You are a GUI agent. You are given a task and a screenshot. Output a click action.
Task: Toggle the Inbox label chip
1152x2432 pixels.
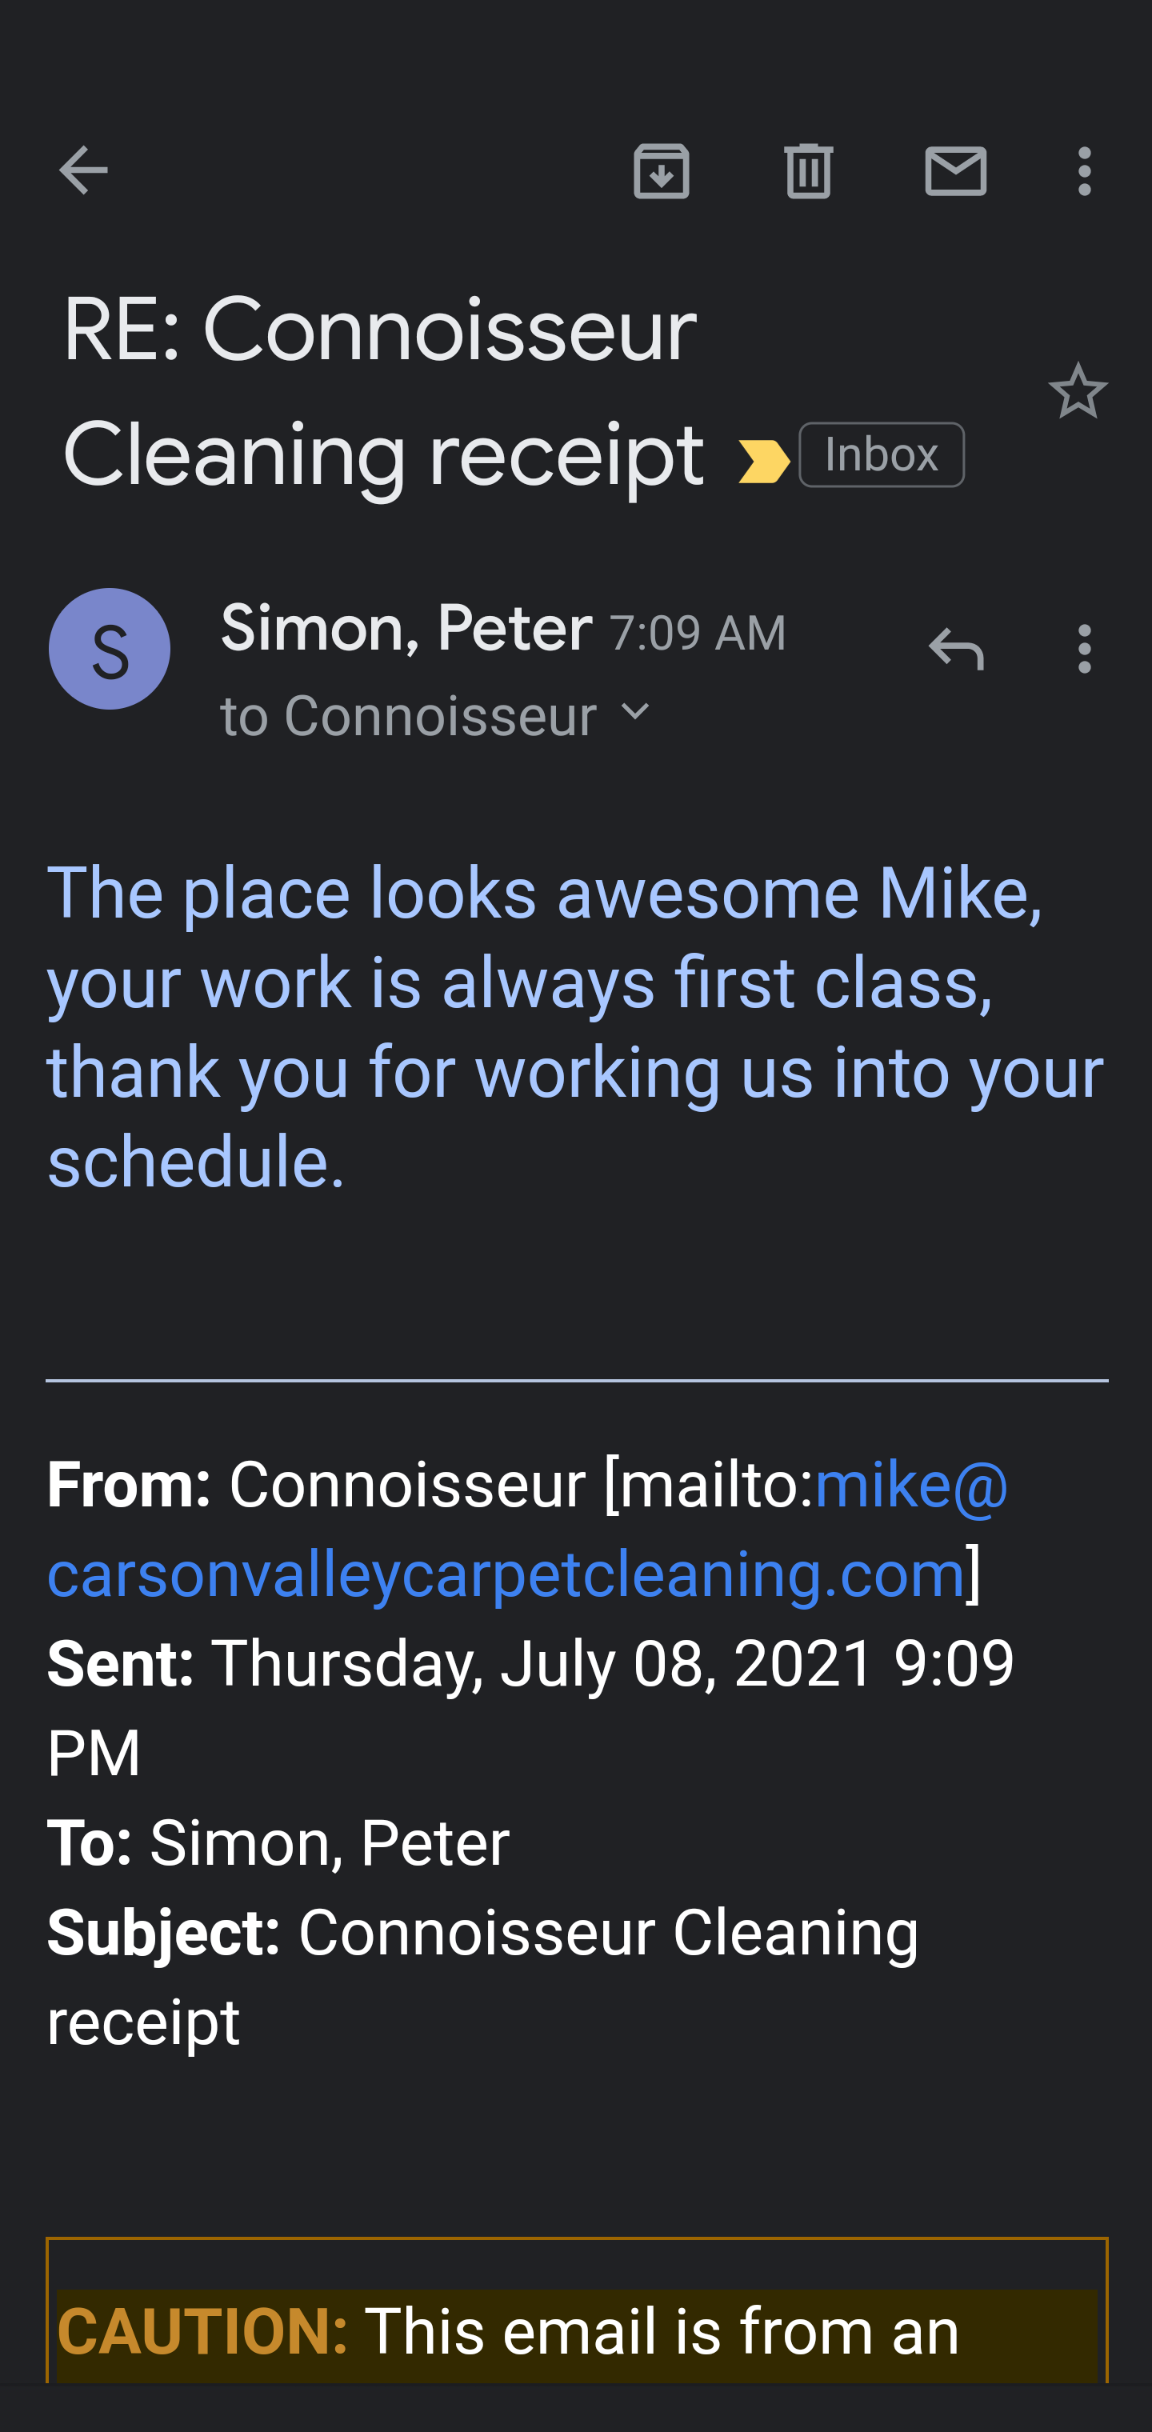[881, 454]
